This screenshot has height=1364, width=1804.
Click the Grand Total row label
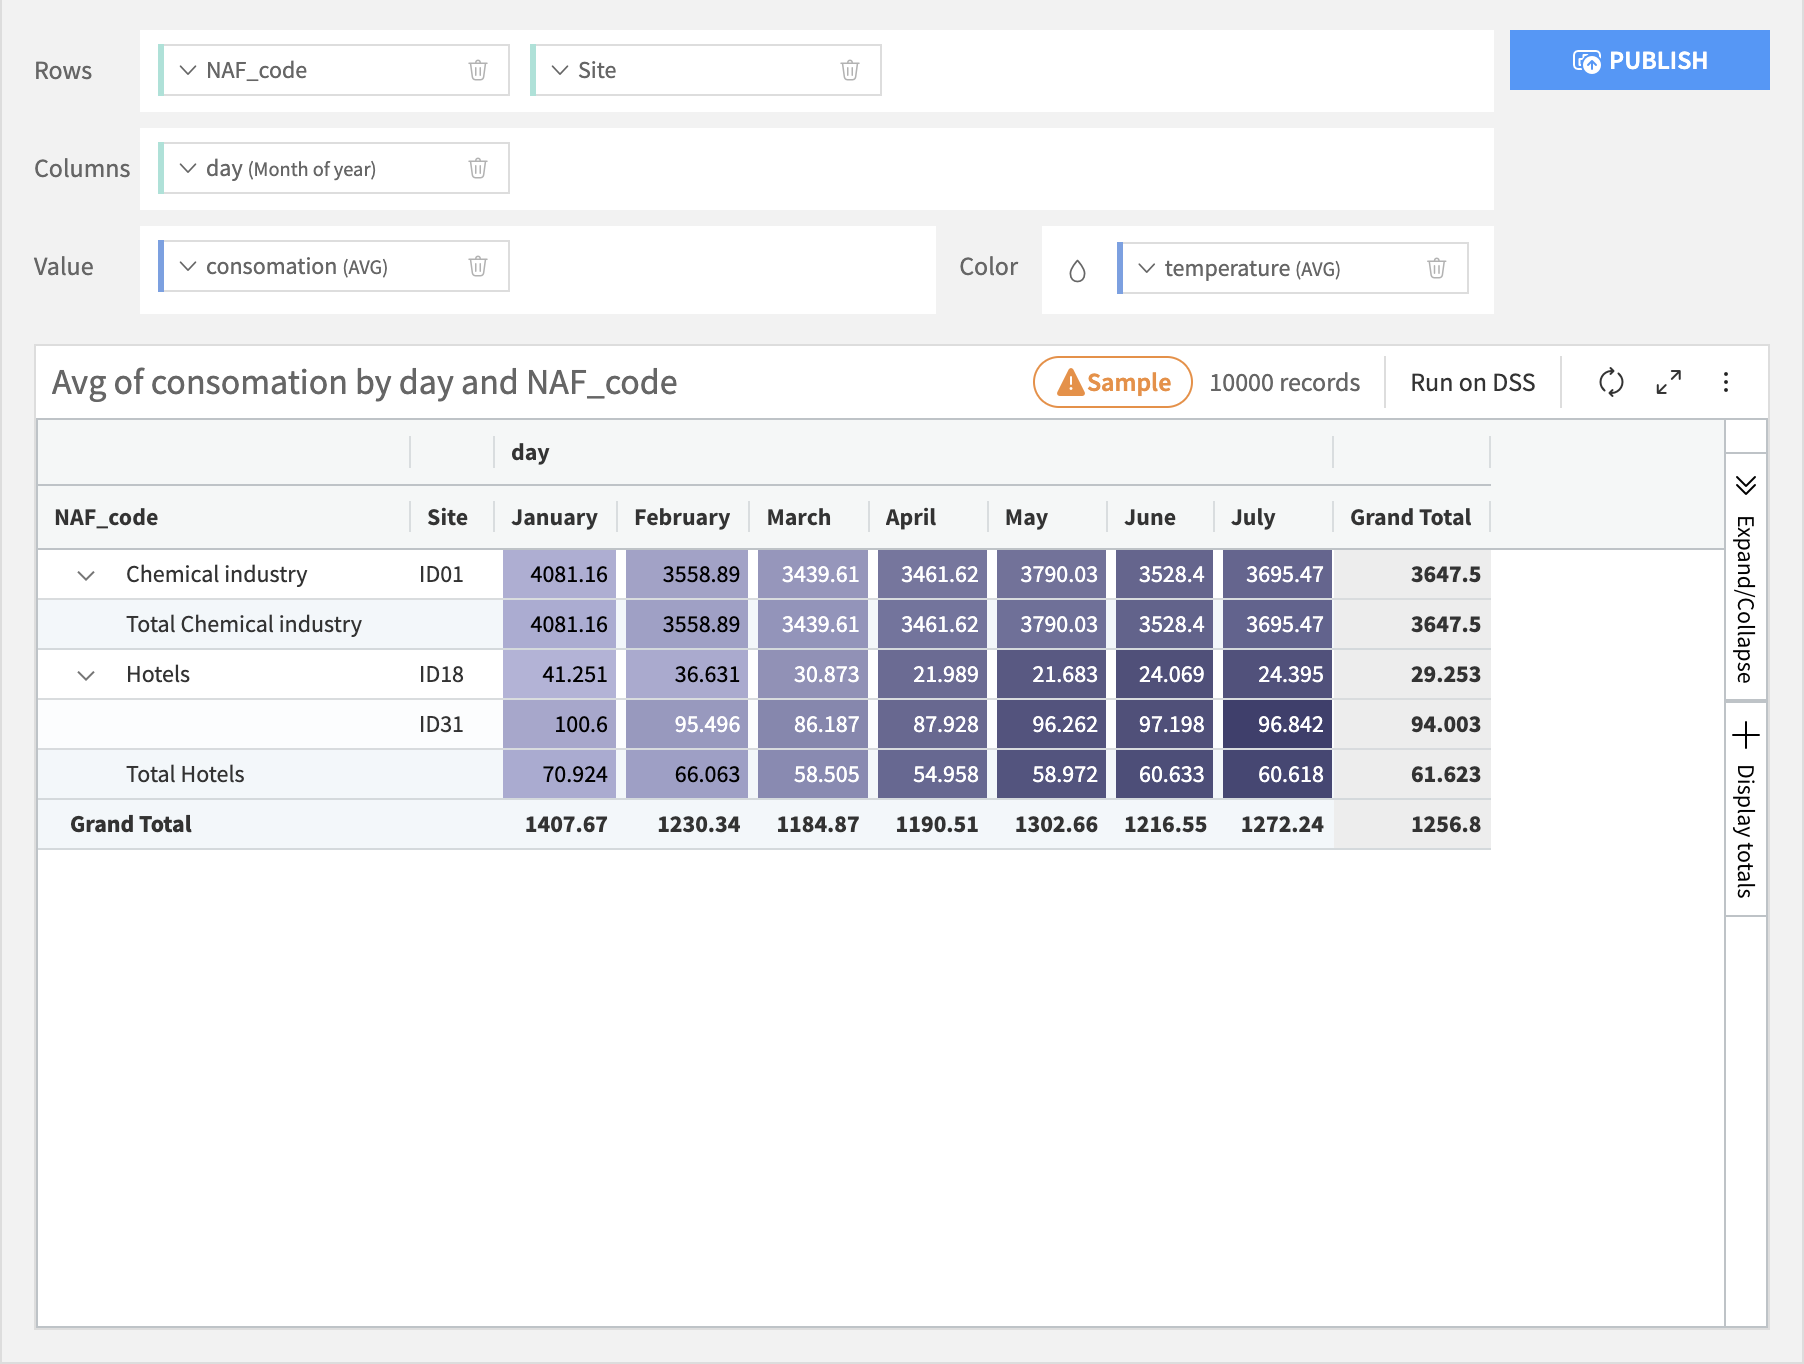[x=131, y=824]
